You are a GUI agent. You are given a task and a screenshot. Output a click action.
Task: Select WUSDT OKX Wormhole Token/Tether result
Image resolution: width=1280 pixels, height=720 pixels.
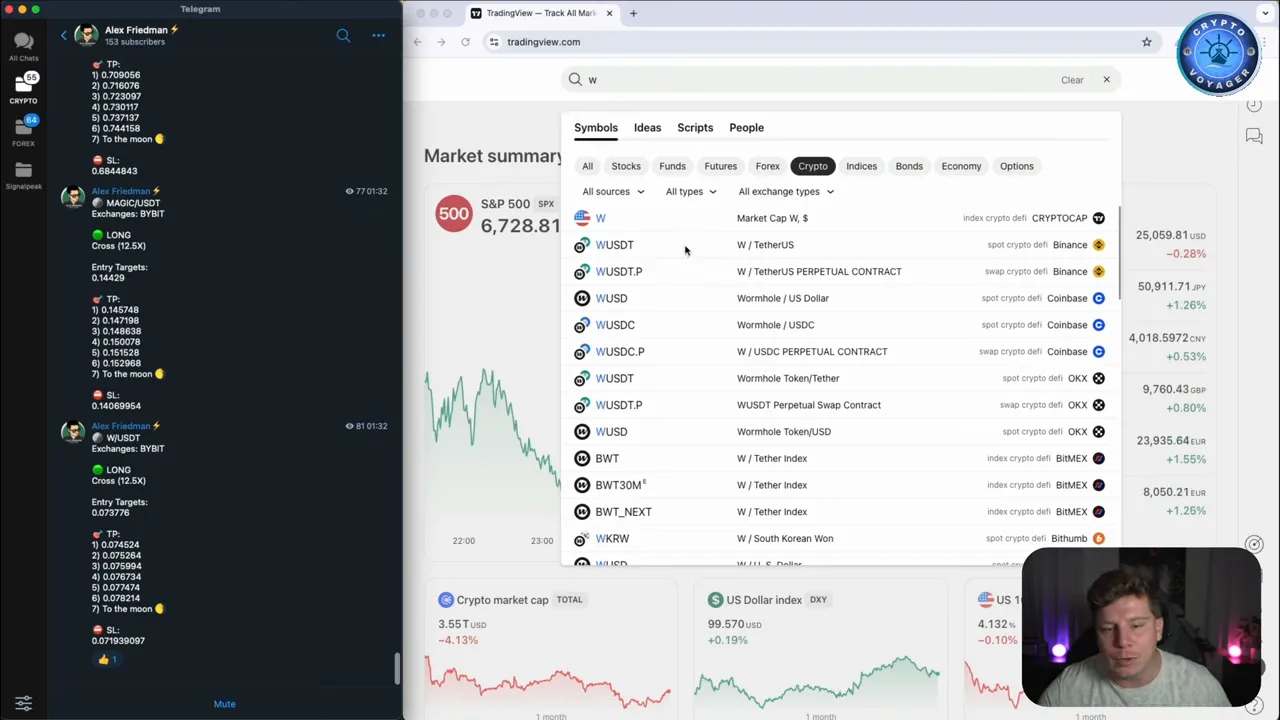[840, 378]
